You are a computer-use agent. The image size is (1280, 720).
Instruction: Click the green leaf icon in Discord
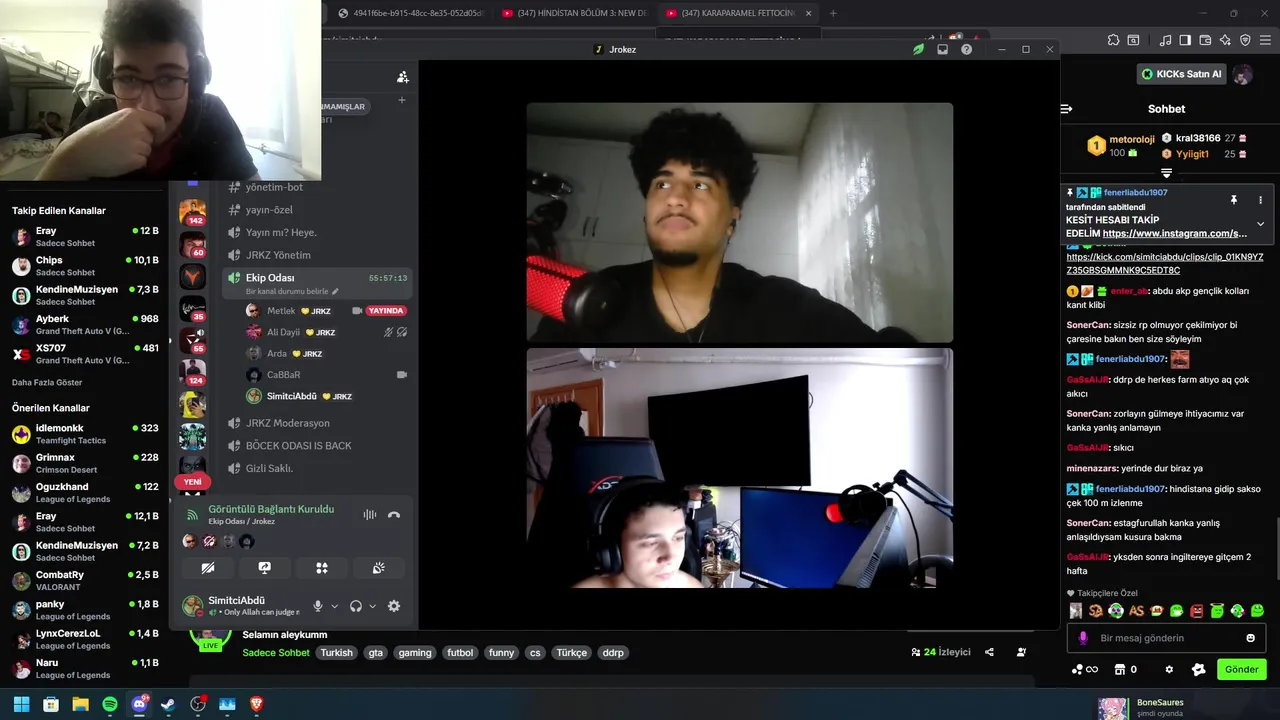(918, 49)
